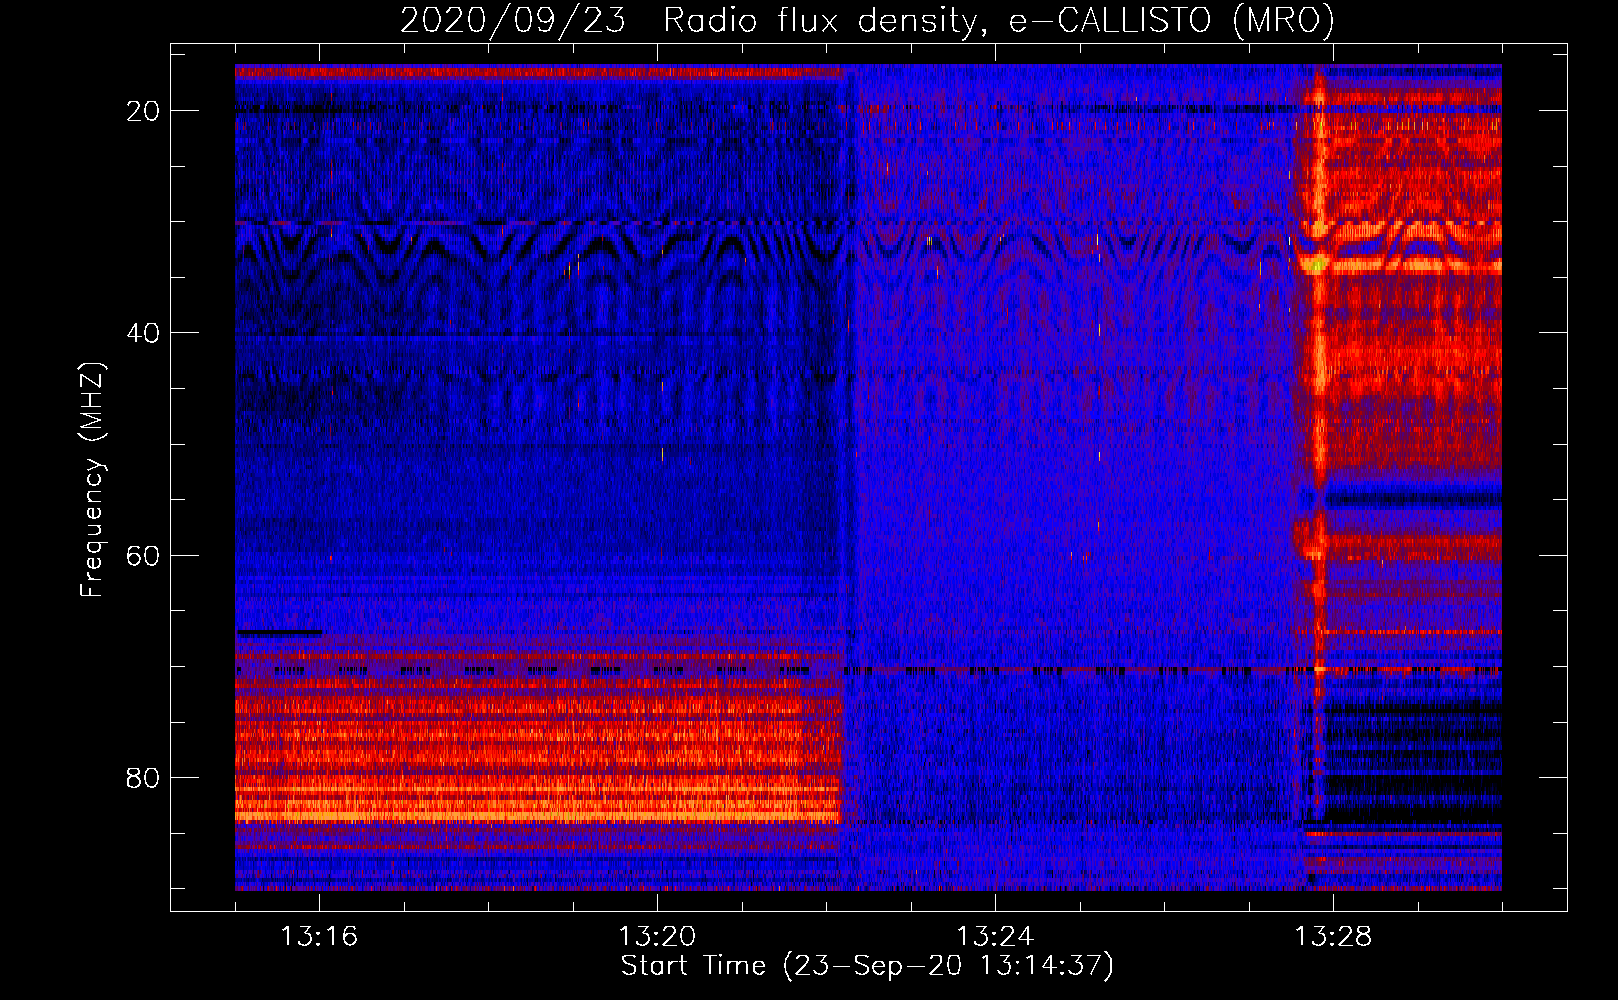Click the 60 frequency tick label

tap(143, 555)
